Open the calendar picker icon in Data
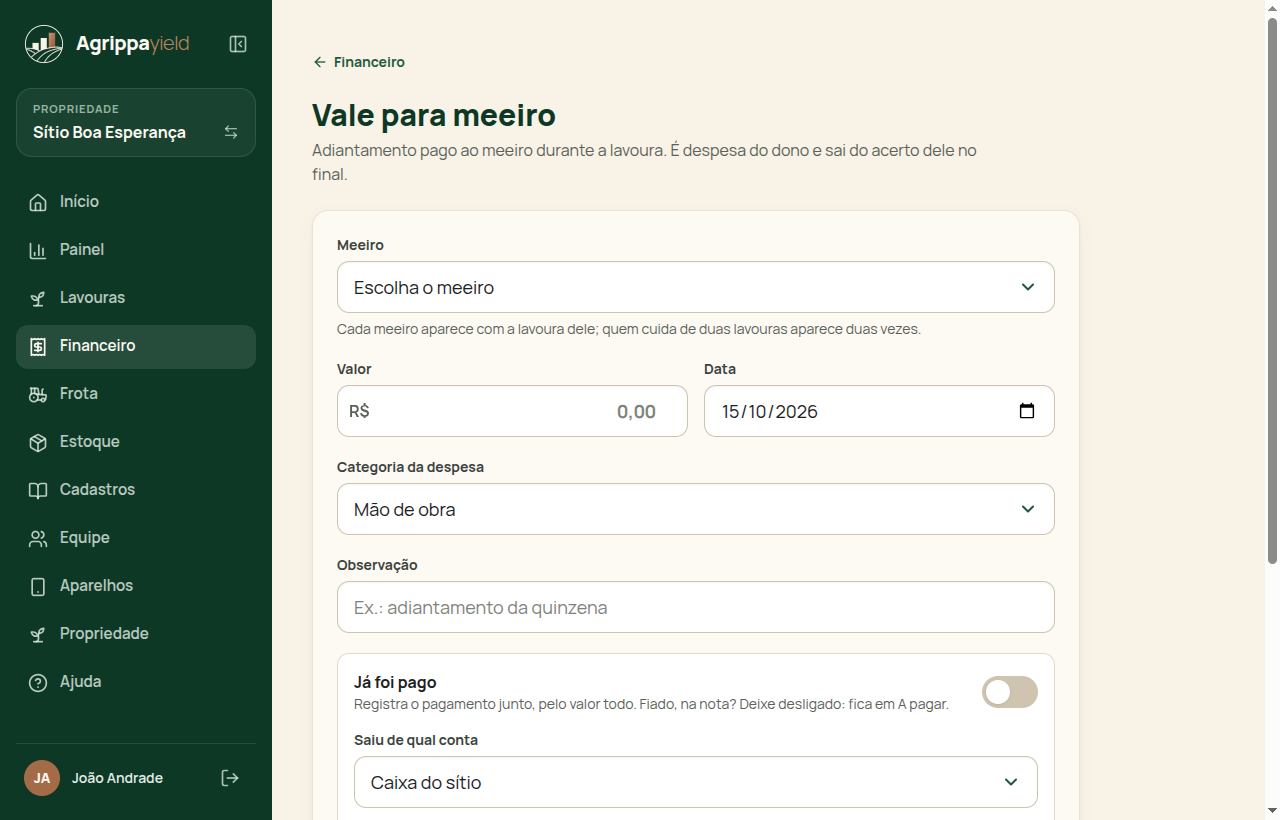1280x820 pixels. tap(1027, 411)
